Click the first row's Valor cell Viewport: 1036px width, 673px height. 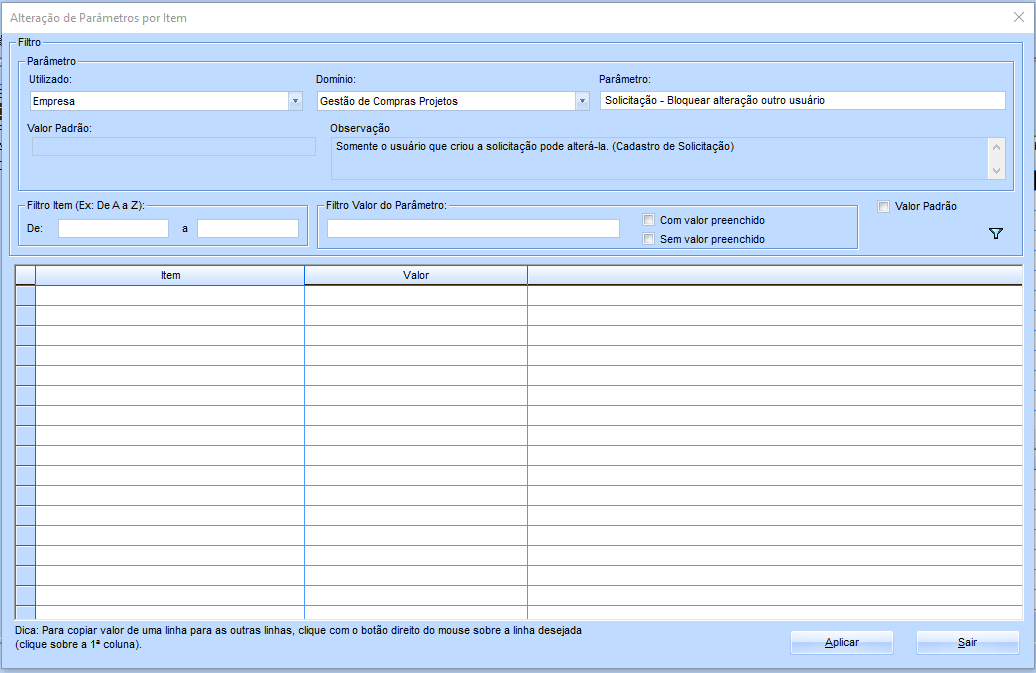pos(416,295)
